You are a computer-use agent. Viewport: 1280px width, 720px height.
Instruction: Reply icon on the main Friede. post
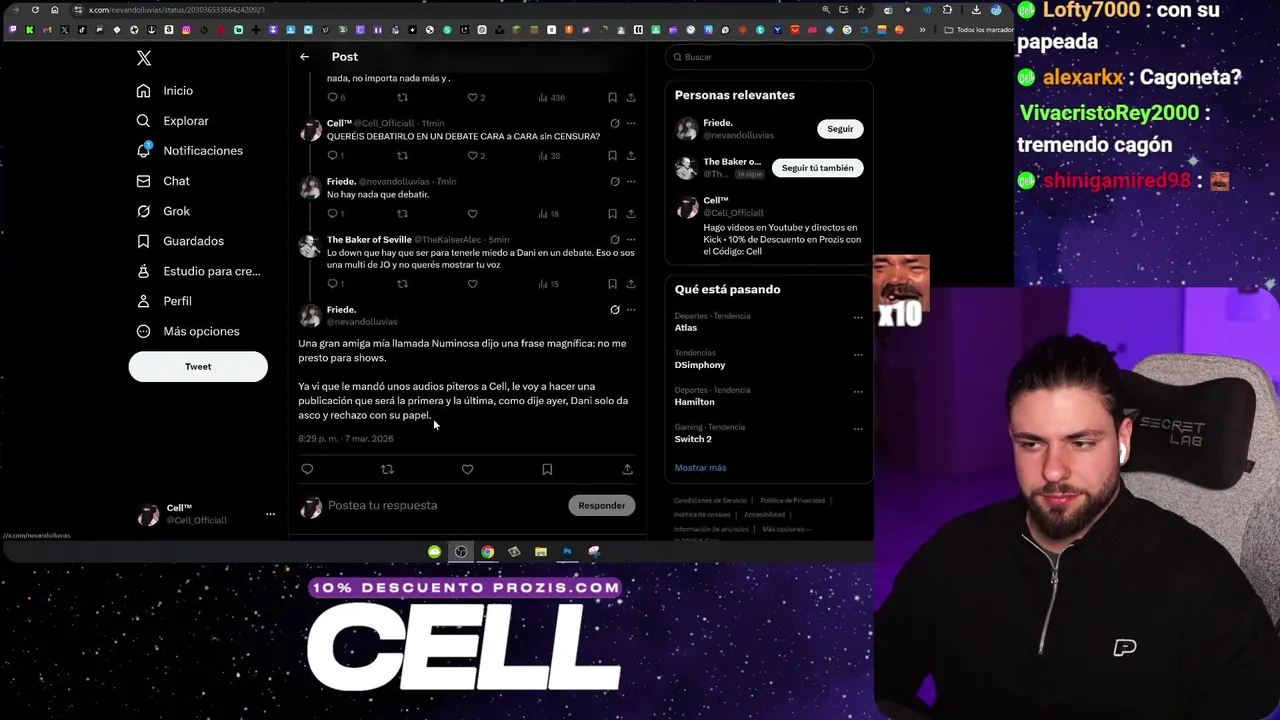point(307,469)
